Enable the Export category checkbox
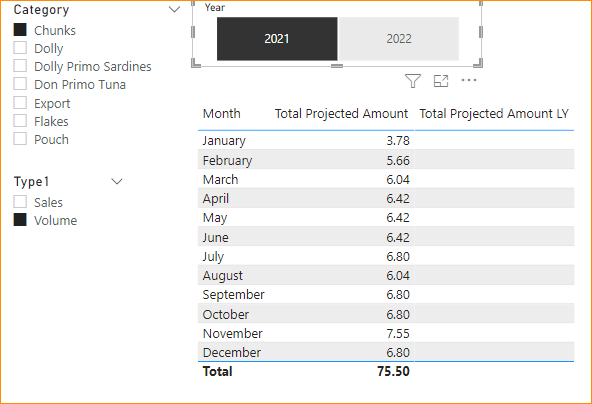Screen dimensions: 592x404 click(x=20, y=103)
